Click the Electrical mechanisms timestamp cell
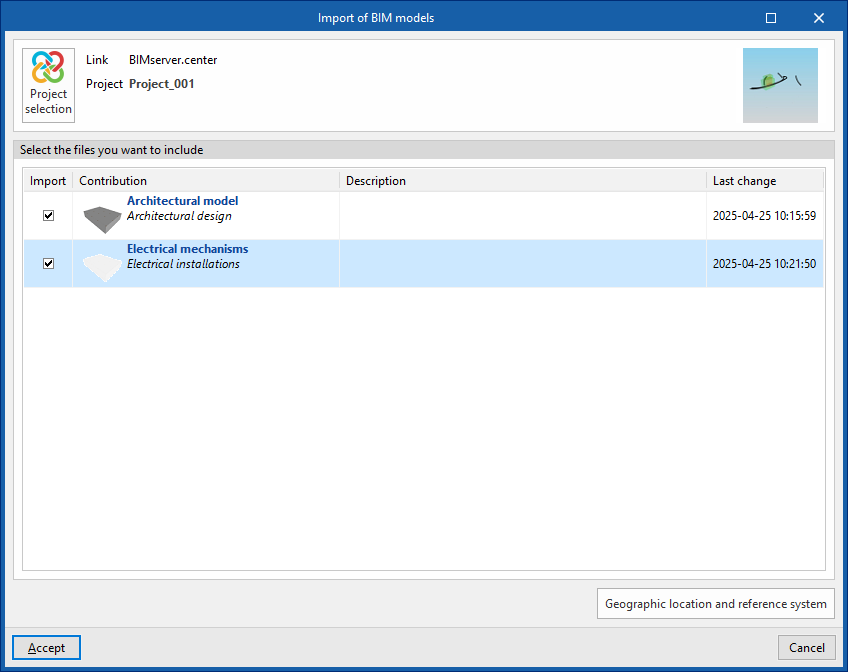 (x=764, y=264)
